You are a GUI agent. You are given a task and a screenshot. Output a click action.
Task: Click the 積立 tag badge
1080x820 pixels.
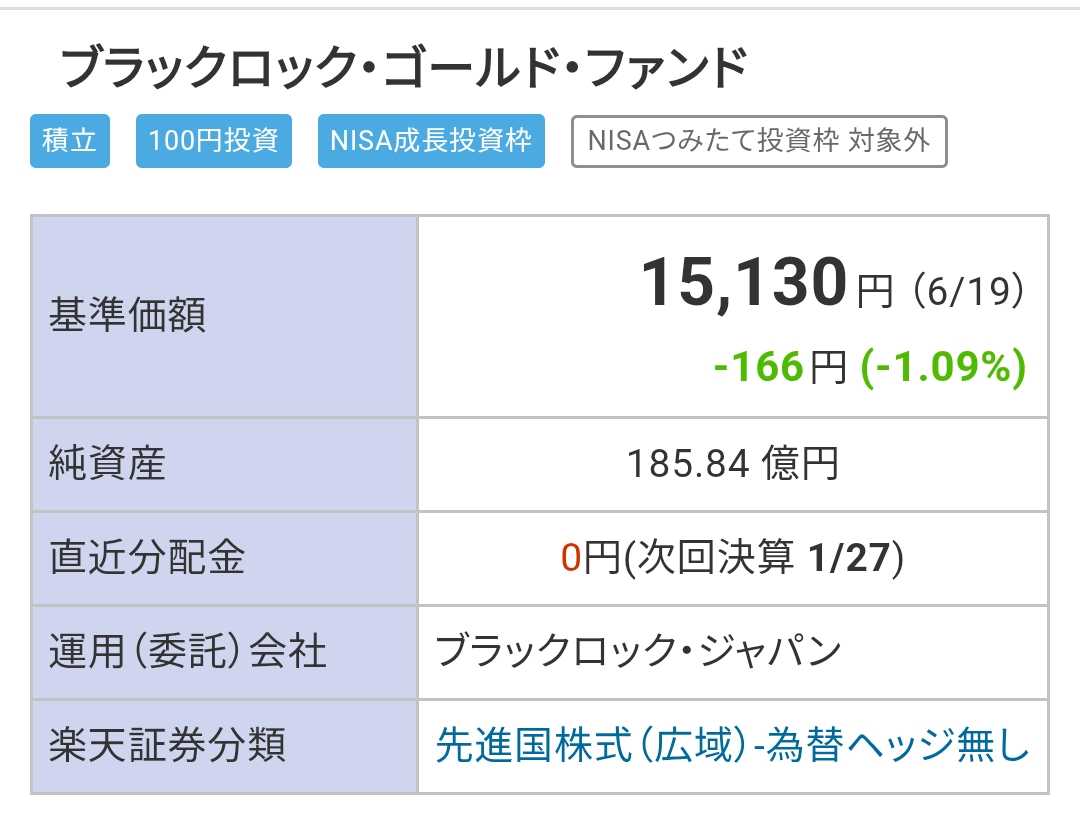[70, 141]
